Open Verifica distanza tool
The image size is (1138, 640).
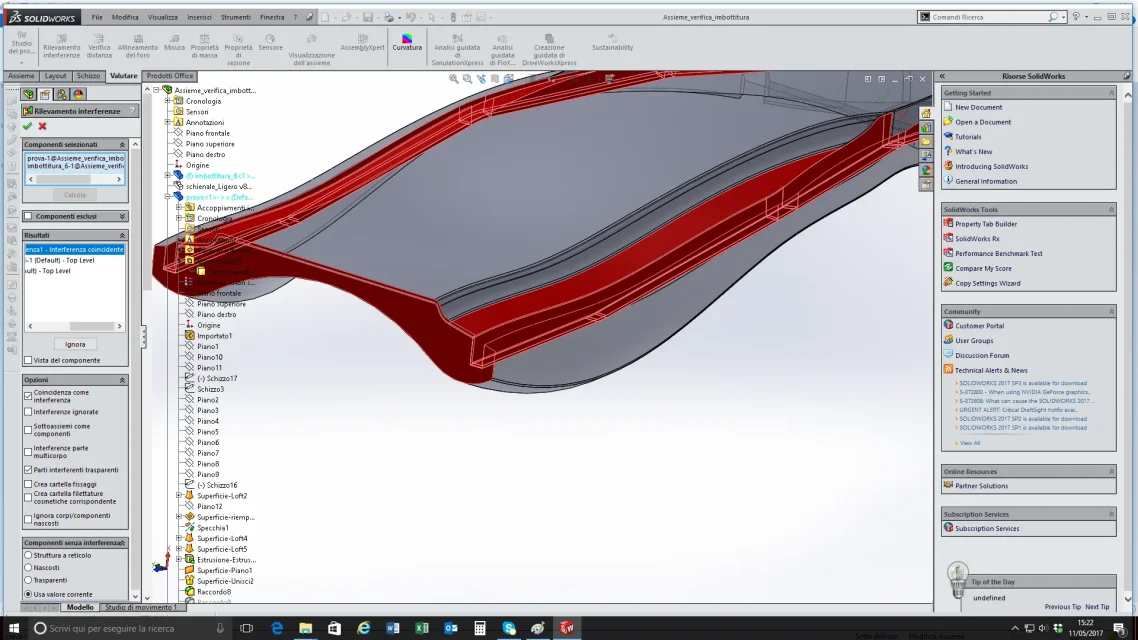click(99, 46)
